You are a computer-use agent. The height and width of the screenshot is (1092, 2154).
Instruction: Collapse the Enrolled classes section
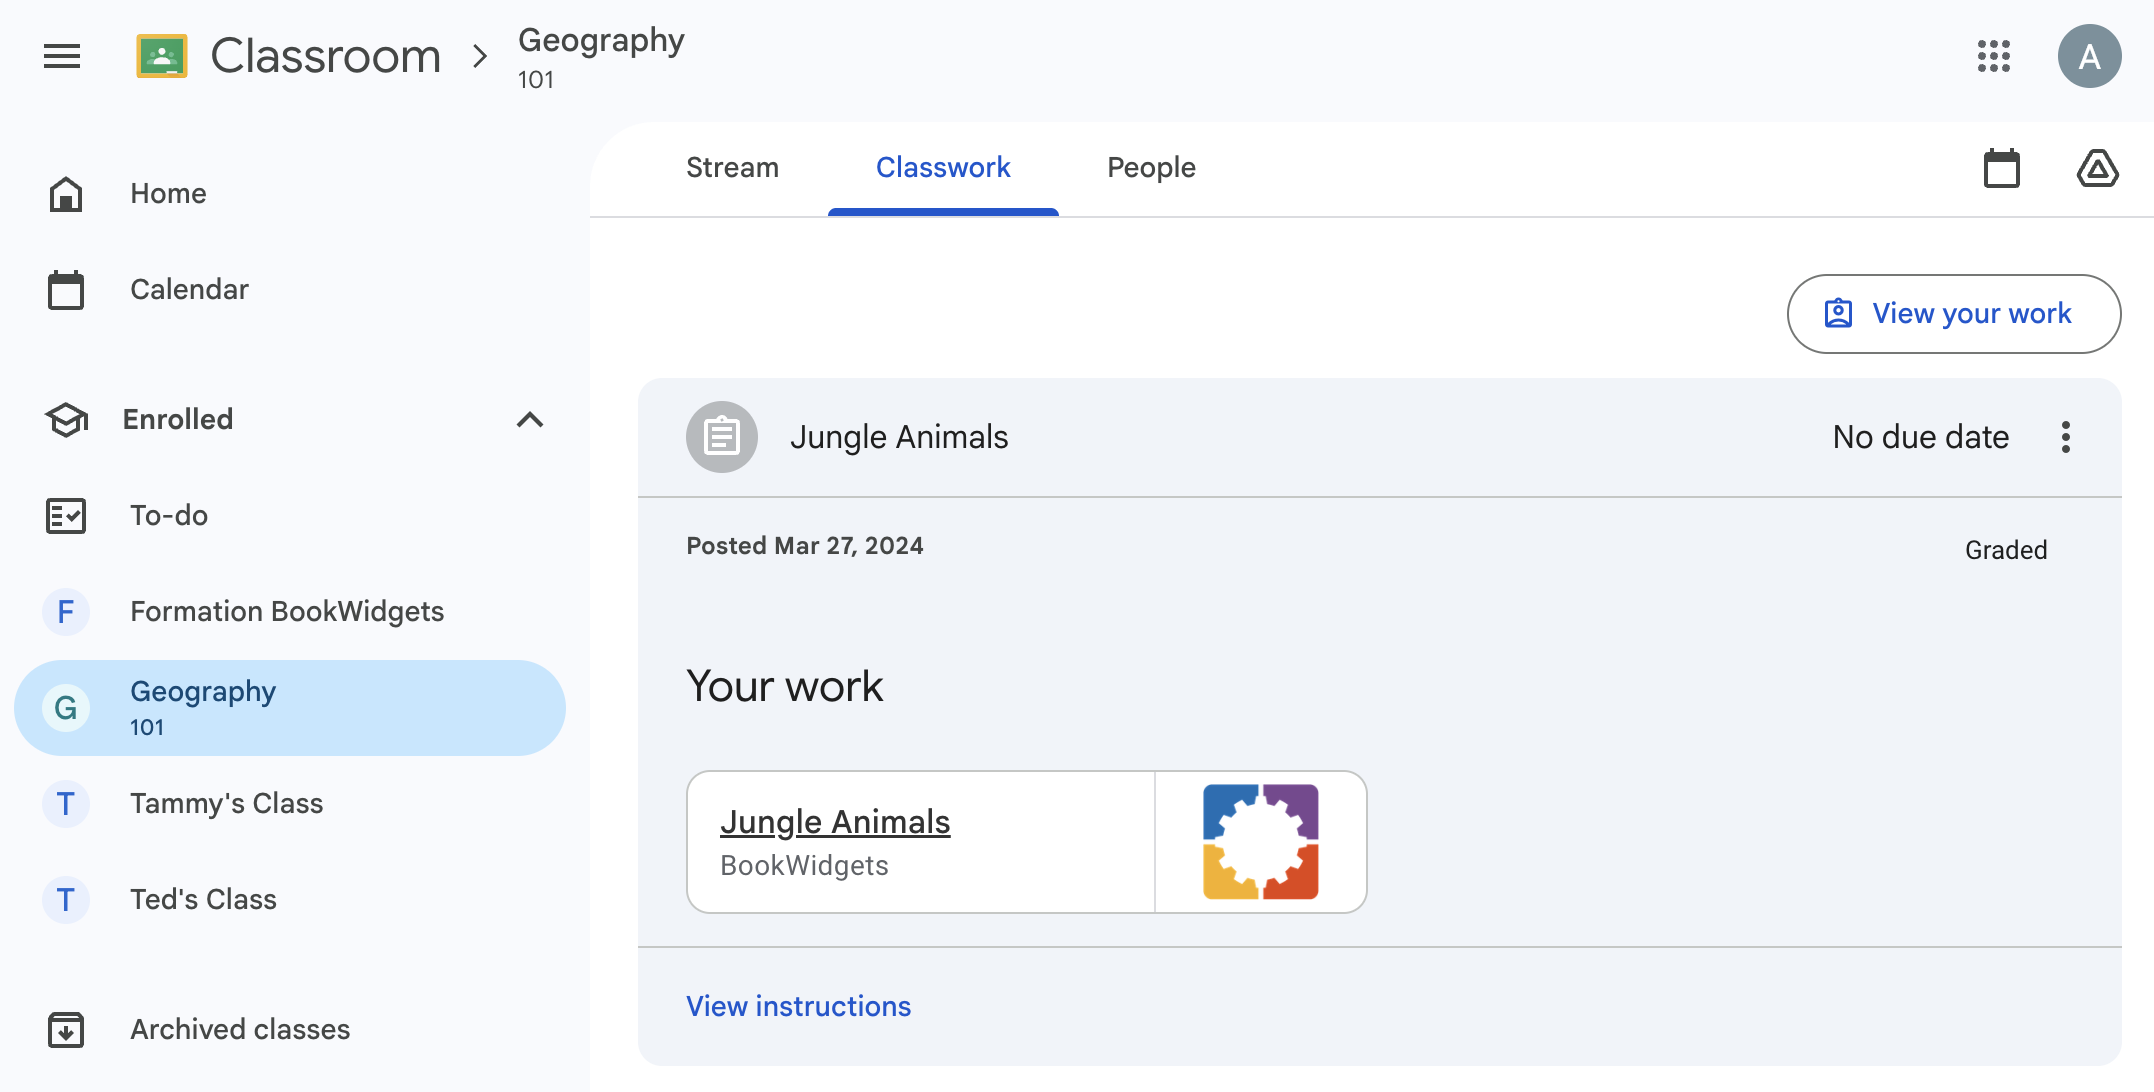[x=530, y=420]
